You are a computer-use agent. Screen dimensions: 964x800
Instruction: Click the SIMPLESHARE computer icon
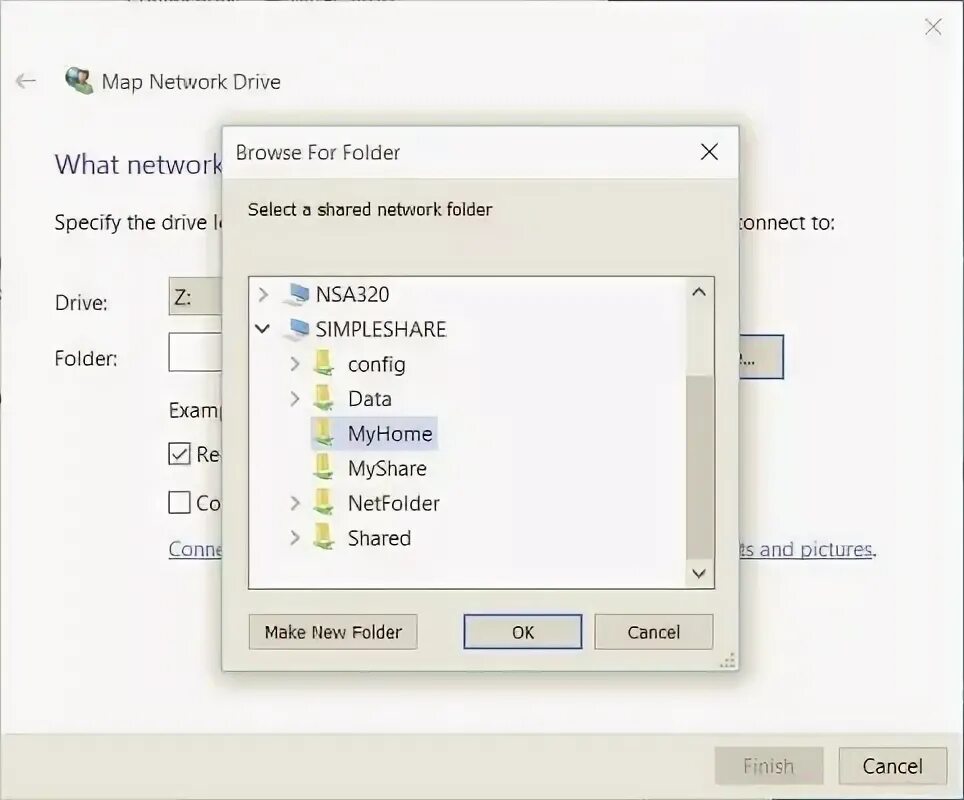point(297,330)
